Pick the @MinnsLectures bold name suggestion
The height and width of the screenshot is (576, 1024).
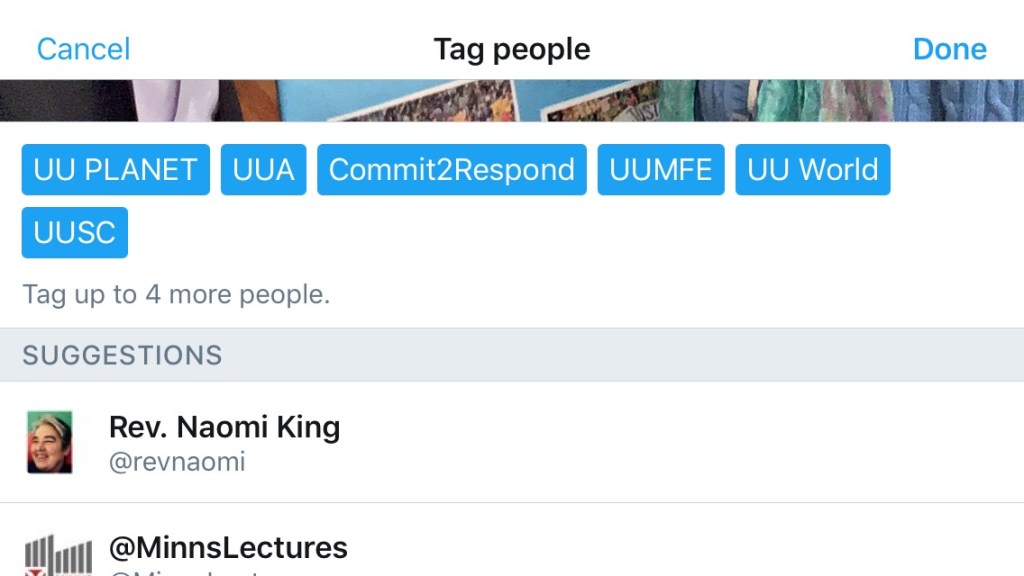coord(228,547)
